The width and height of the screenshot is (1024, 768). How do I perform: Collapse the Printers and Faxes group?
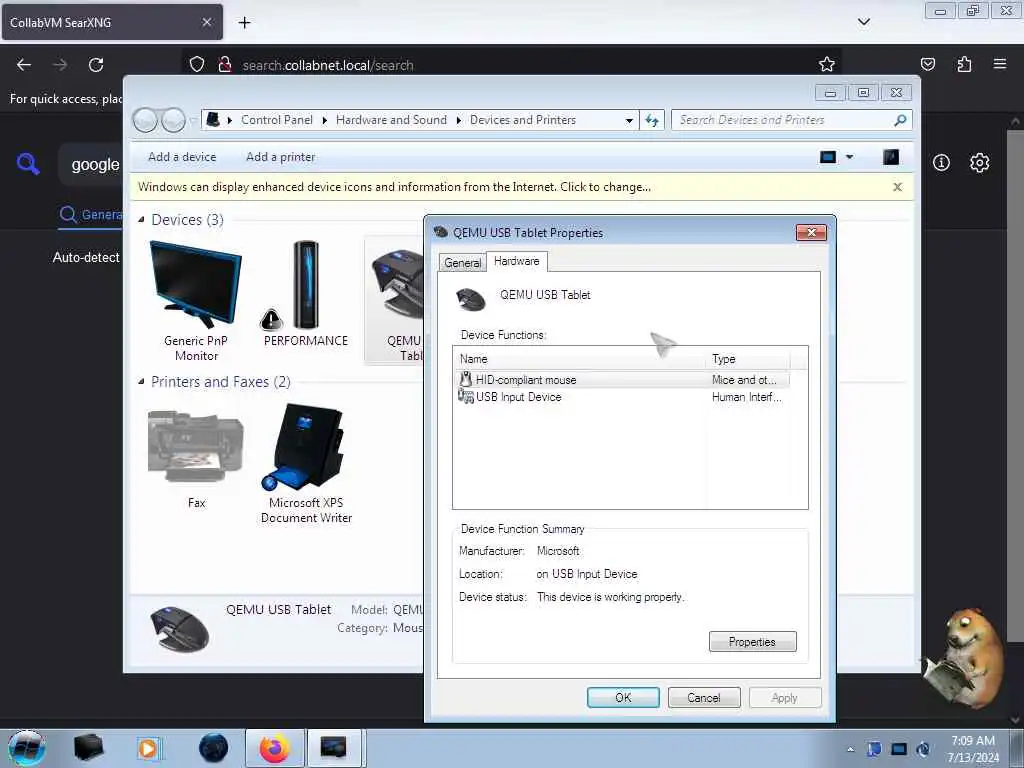coord(141,381)
